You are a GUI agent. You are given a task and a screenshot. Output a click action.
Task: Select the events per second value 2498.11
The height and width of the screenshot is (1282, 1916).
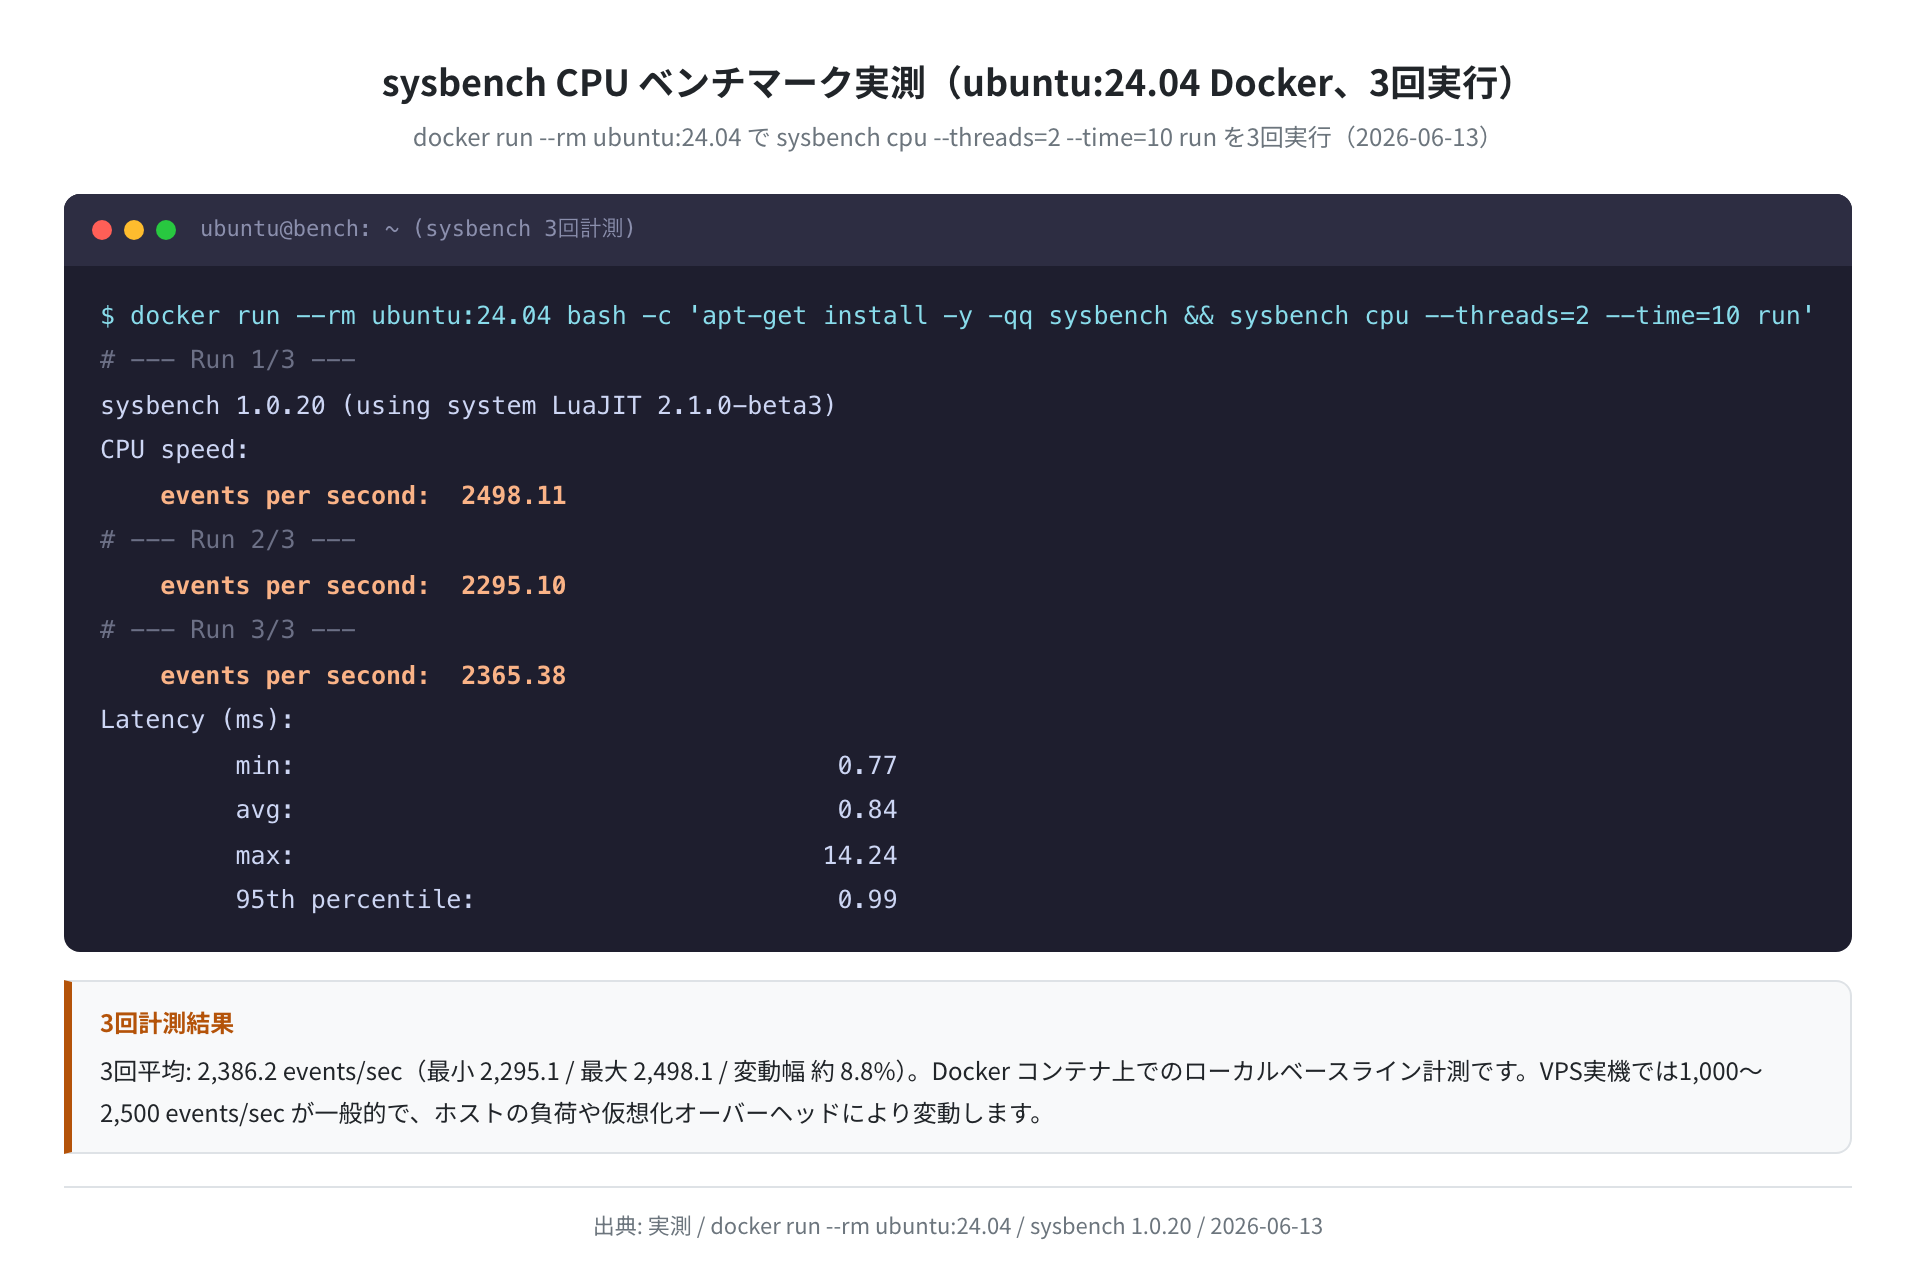(x=513, y=496)
